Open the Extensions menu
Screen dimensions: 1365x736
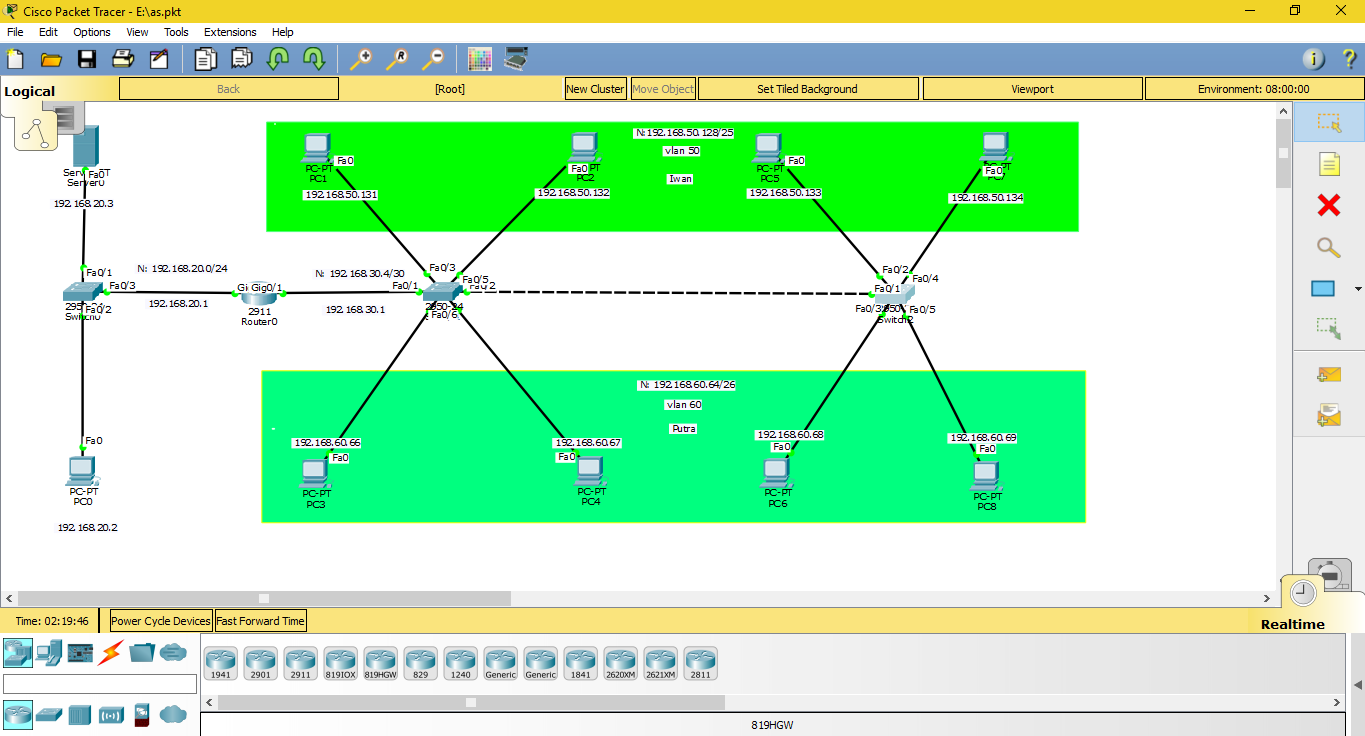pos(230,31)
